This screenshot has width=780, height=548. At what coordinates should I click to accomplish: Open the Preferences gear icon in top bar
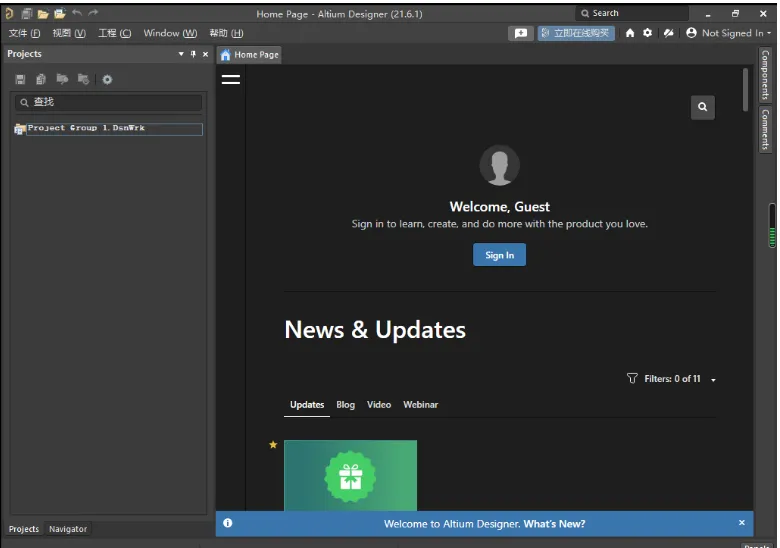[x=647, y=33]
